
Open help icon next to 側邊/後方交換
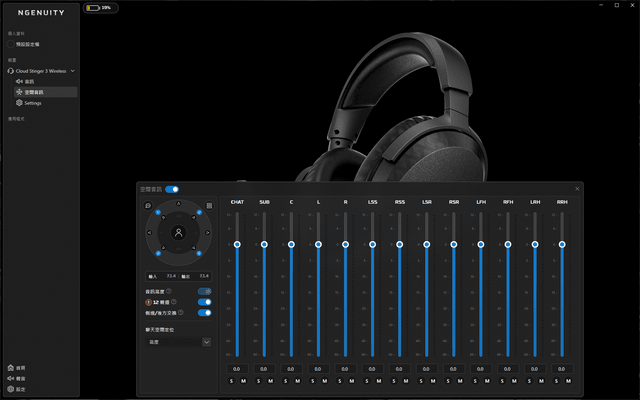click(180, 313)
